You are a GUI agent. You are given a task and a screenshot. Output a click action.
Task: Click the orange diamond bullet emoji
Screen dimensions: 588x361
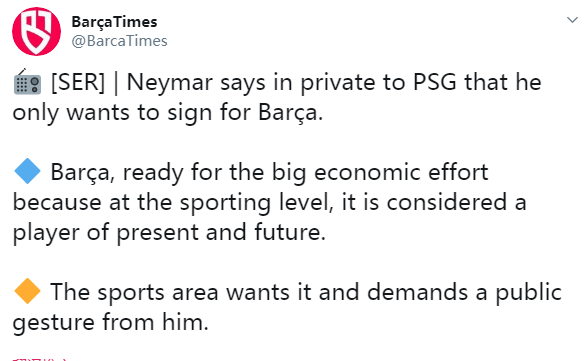click(27, 291)
